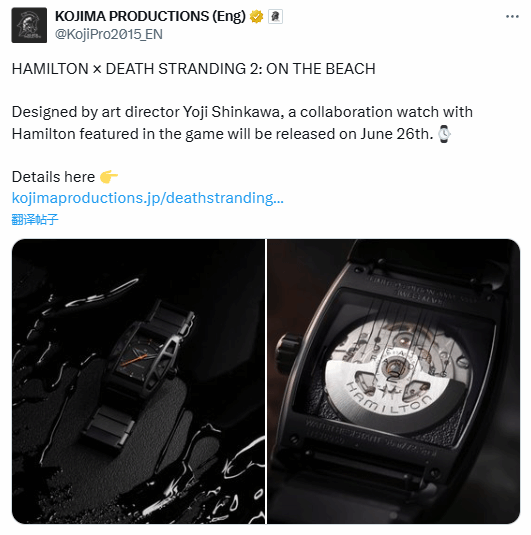Open the KOJIMA PRODUCTIONS (Eng) display name
The image size is (531, 535).
pyautogui.click(x=150, y=16)
